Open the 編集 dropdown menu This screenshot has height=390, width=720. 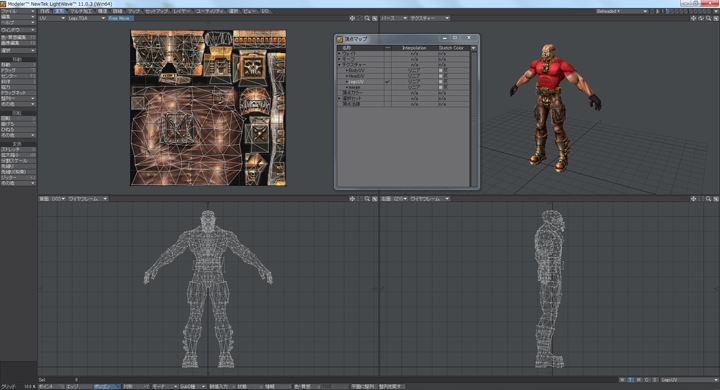coord(18,17)
